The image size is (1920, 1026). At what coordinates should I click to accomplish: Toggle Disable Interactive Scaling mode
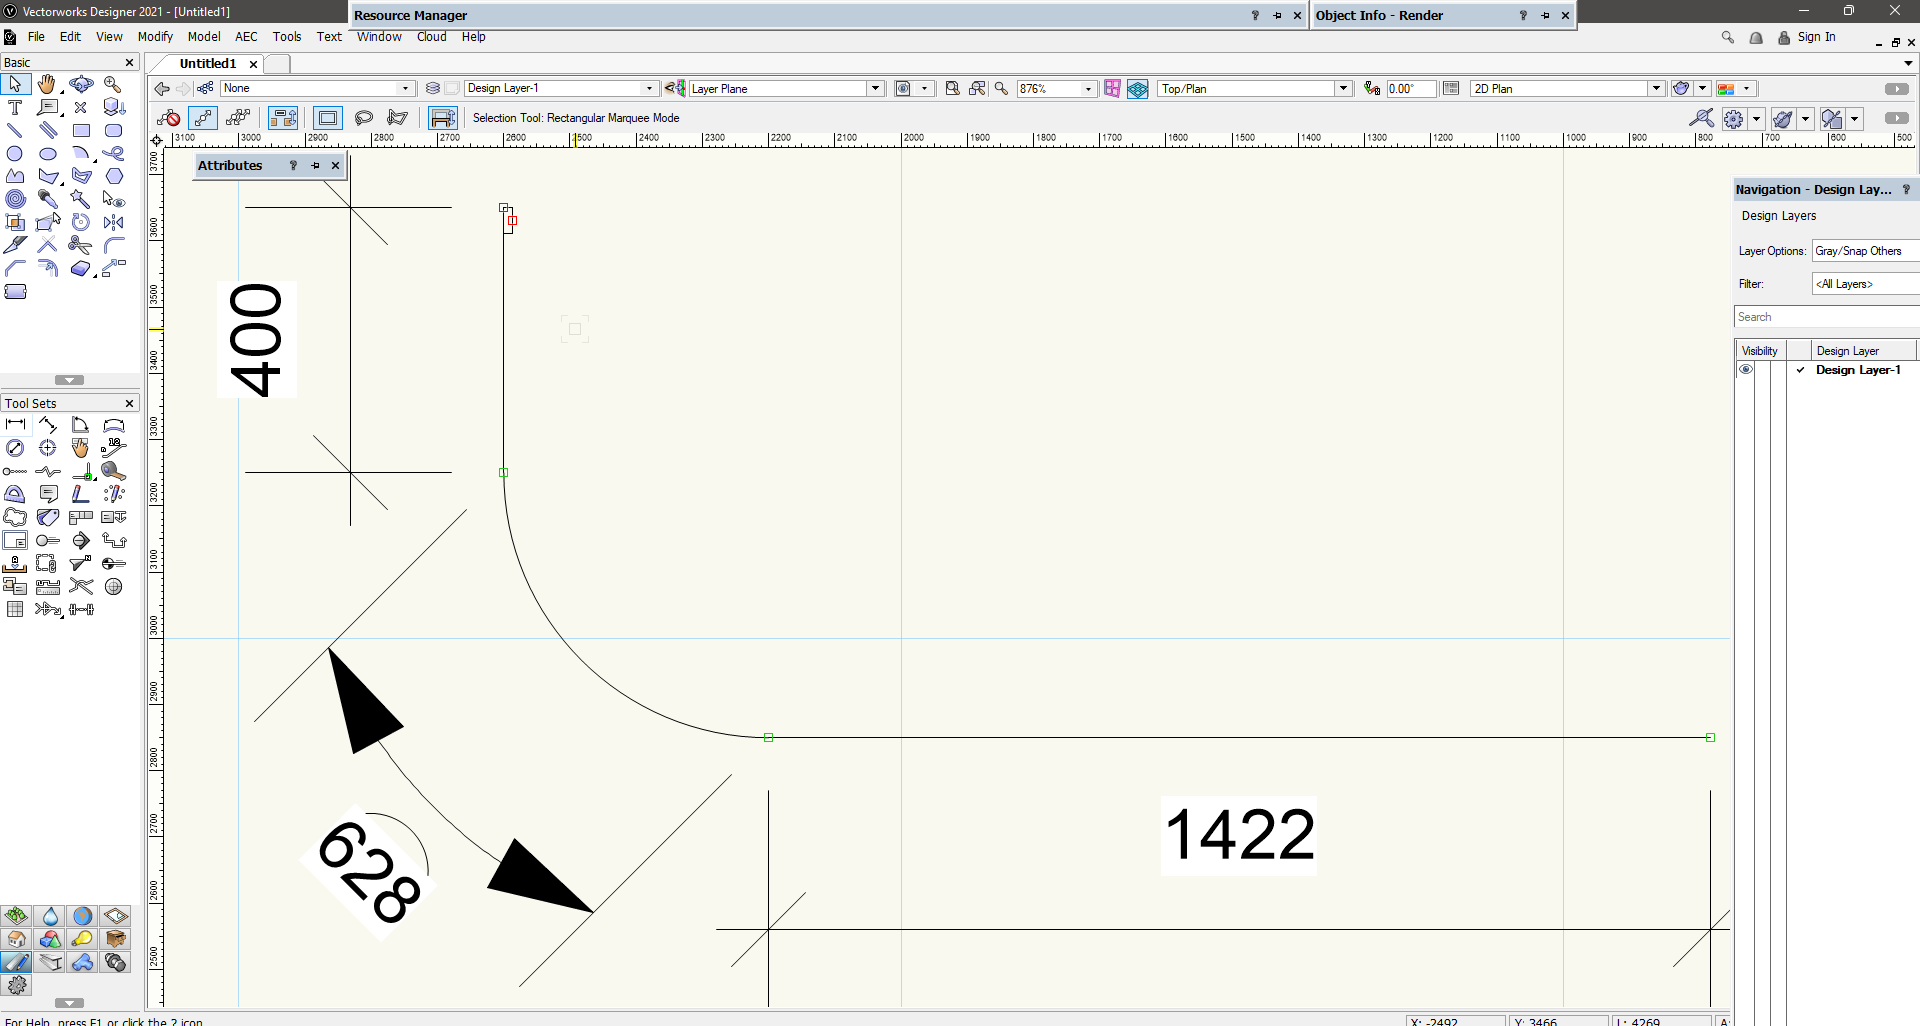point(168,118)
